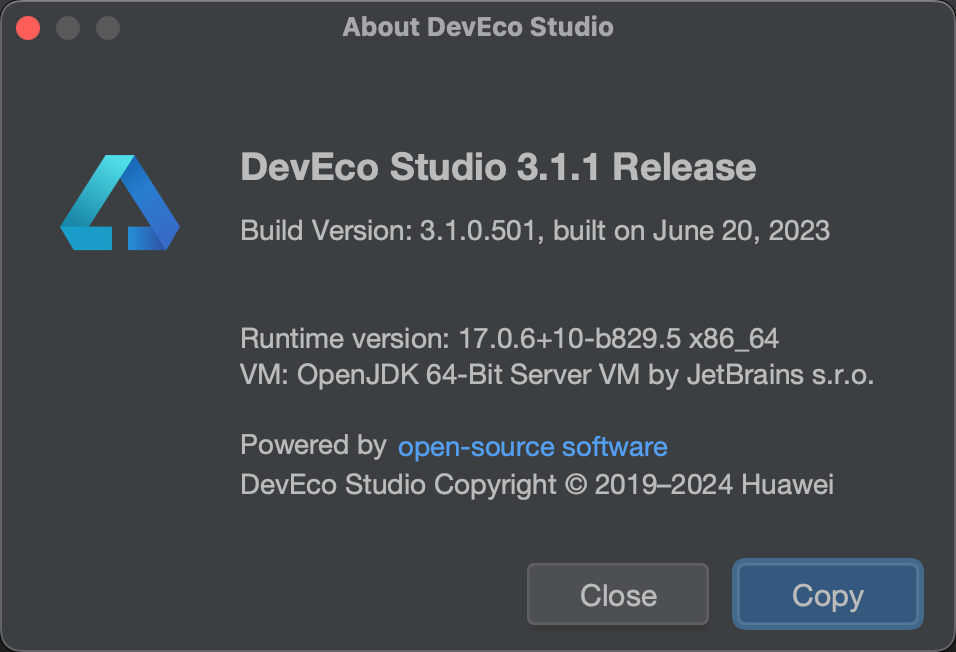Click the "About DevEco Studio" title text

(478, 27)
